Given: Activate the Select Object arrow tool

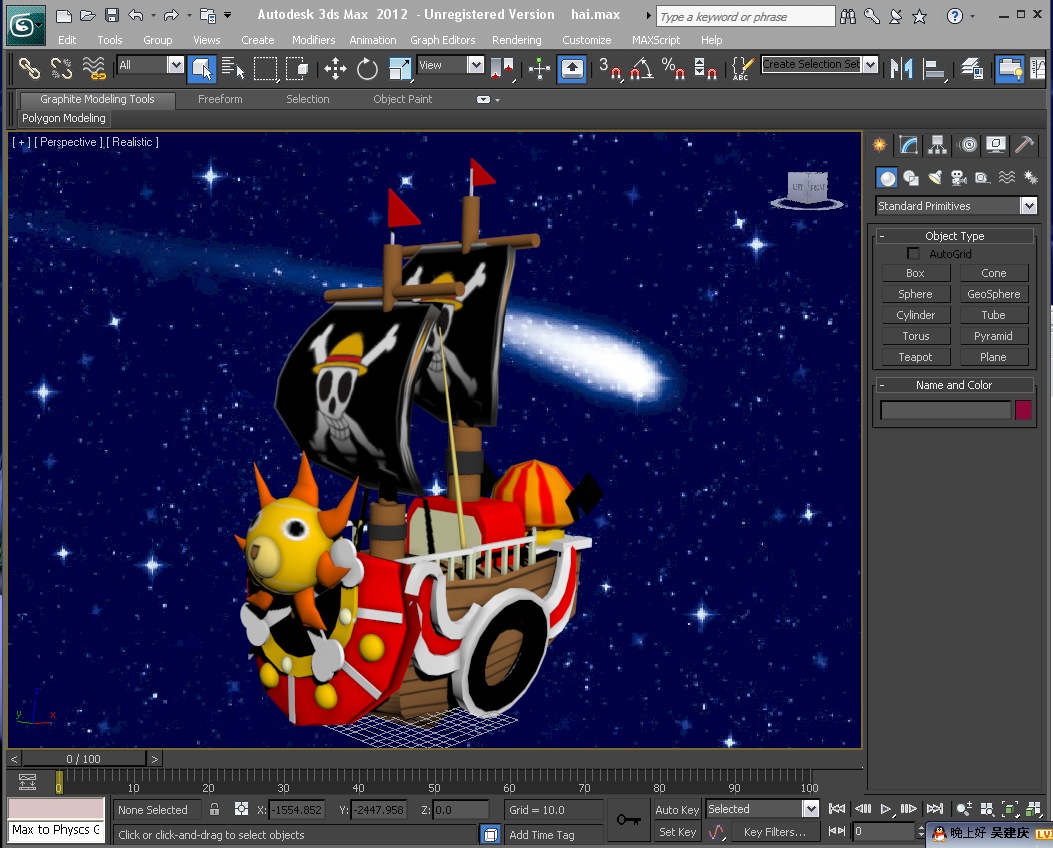Looking at the screenshot, I should click(201, 68).
